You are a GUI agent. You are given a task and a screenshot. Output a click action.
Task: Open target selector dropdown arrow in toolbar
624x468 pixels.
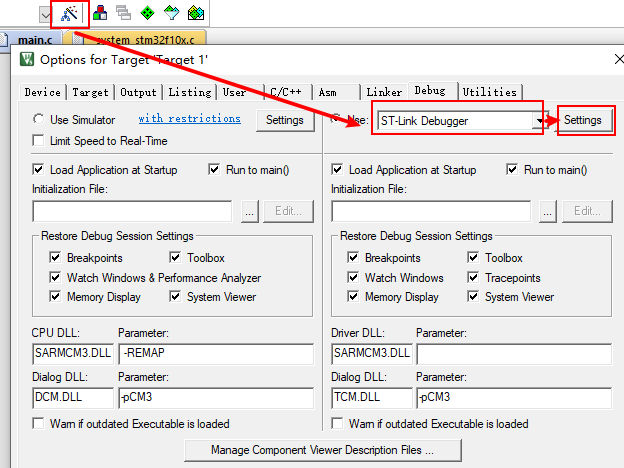click(x=45, y=14)
